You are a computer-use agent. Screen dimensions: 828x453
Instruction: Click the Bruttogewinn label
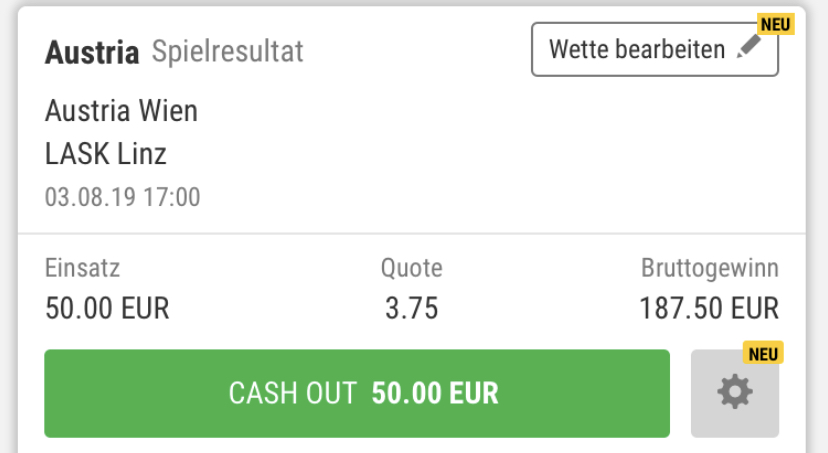[x=710, y=268]
